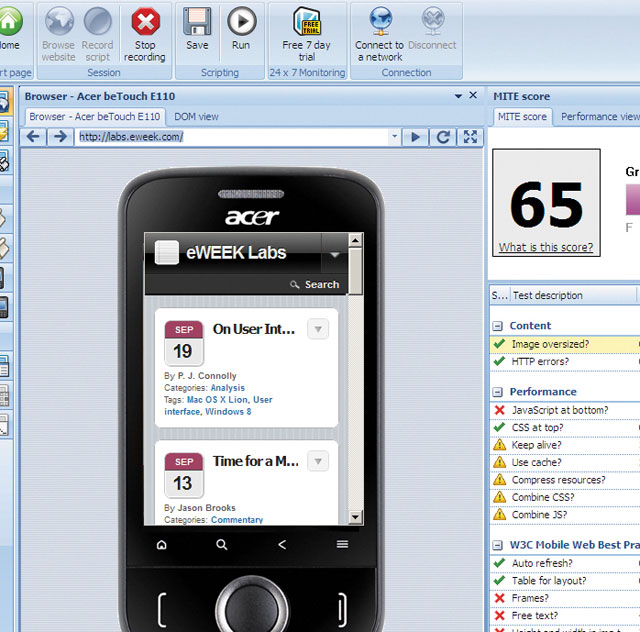The image size is (640, 632).
Task: Click the phone page scrollbar thumb
Action: pos(355,271)
